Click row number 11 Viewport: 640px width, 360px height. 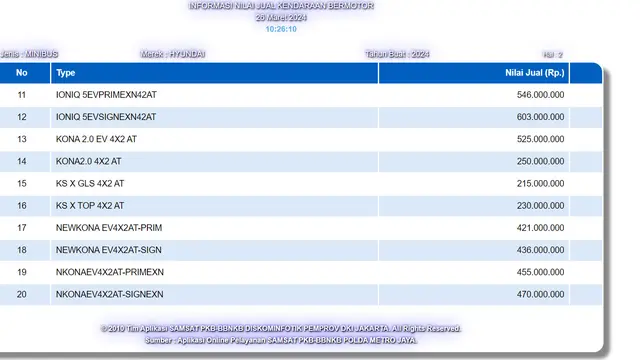[22, 95]
